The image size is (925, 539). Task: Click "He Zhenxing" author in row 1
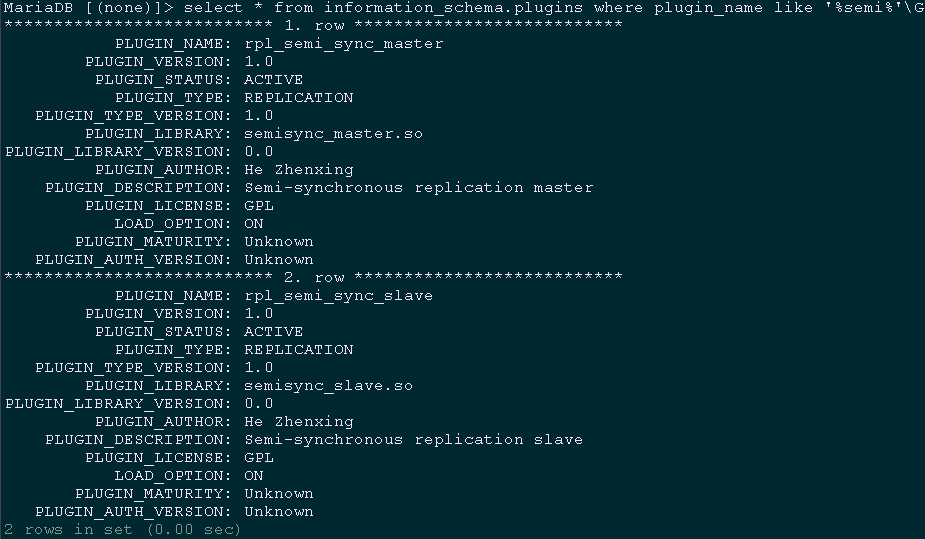click(298, 170)
